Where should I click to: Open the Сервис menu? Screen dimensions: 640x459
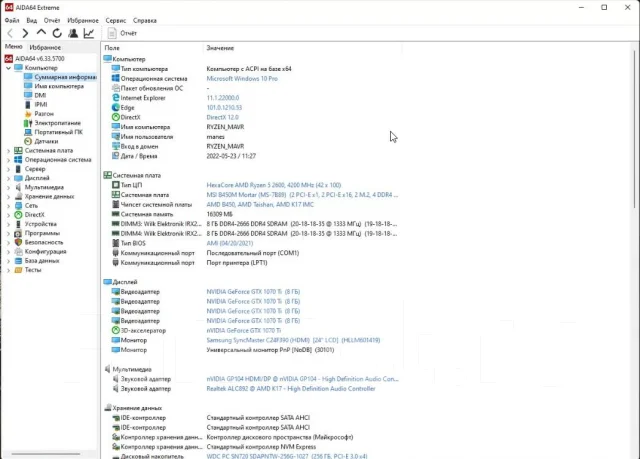[x=116, y=20]
